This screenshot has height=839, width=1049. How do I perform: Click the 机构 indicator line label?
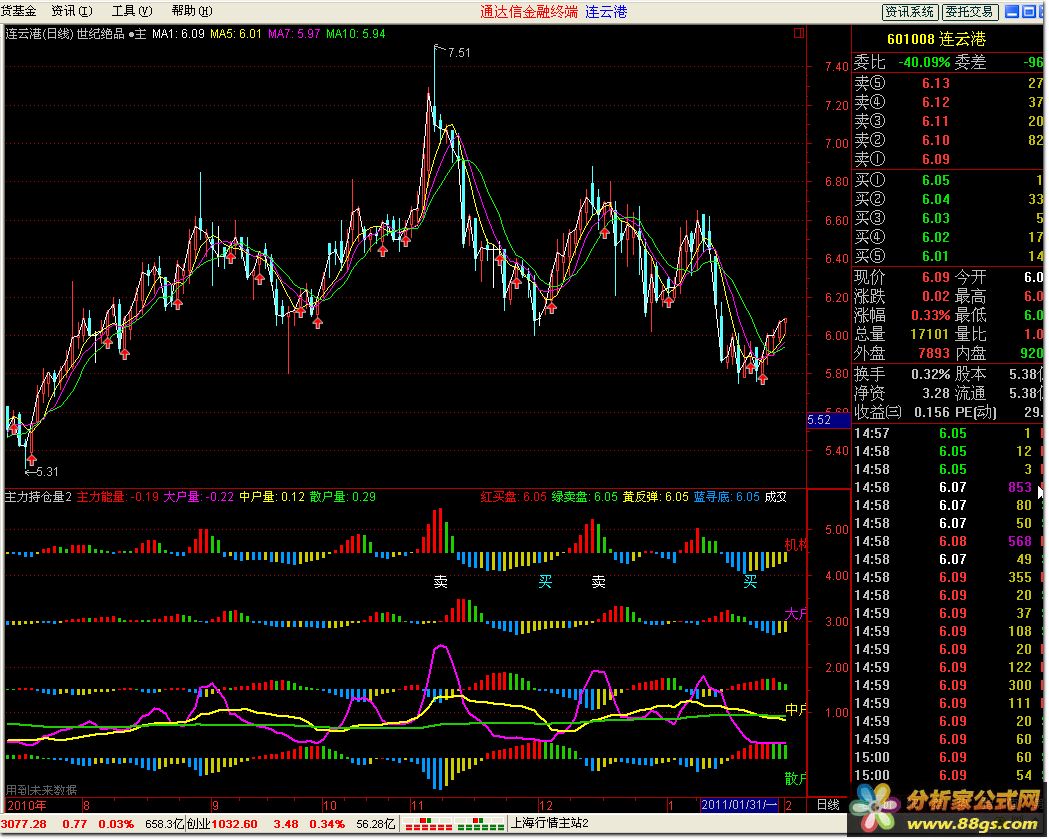pyautogui.click(x=795, y=545)
